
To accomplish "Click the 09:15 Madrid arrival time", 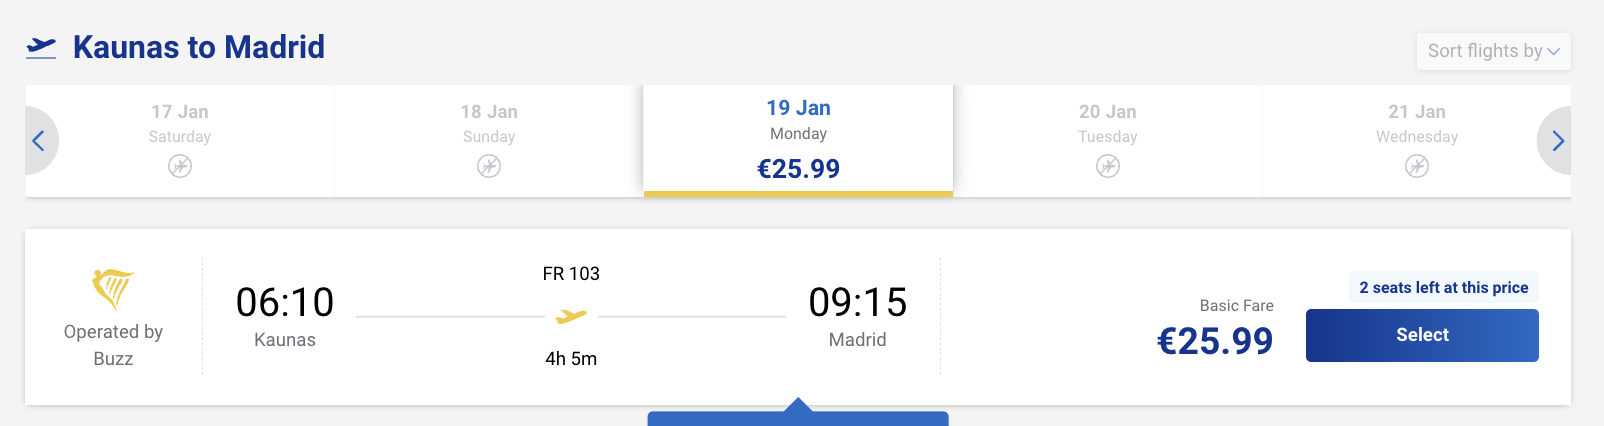I will pos(857,302).
